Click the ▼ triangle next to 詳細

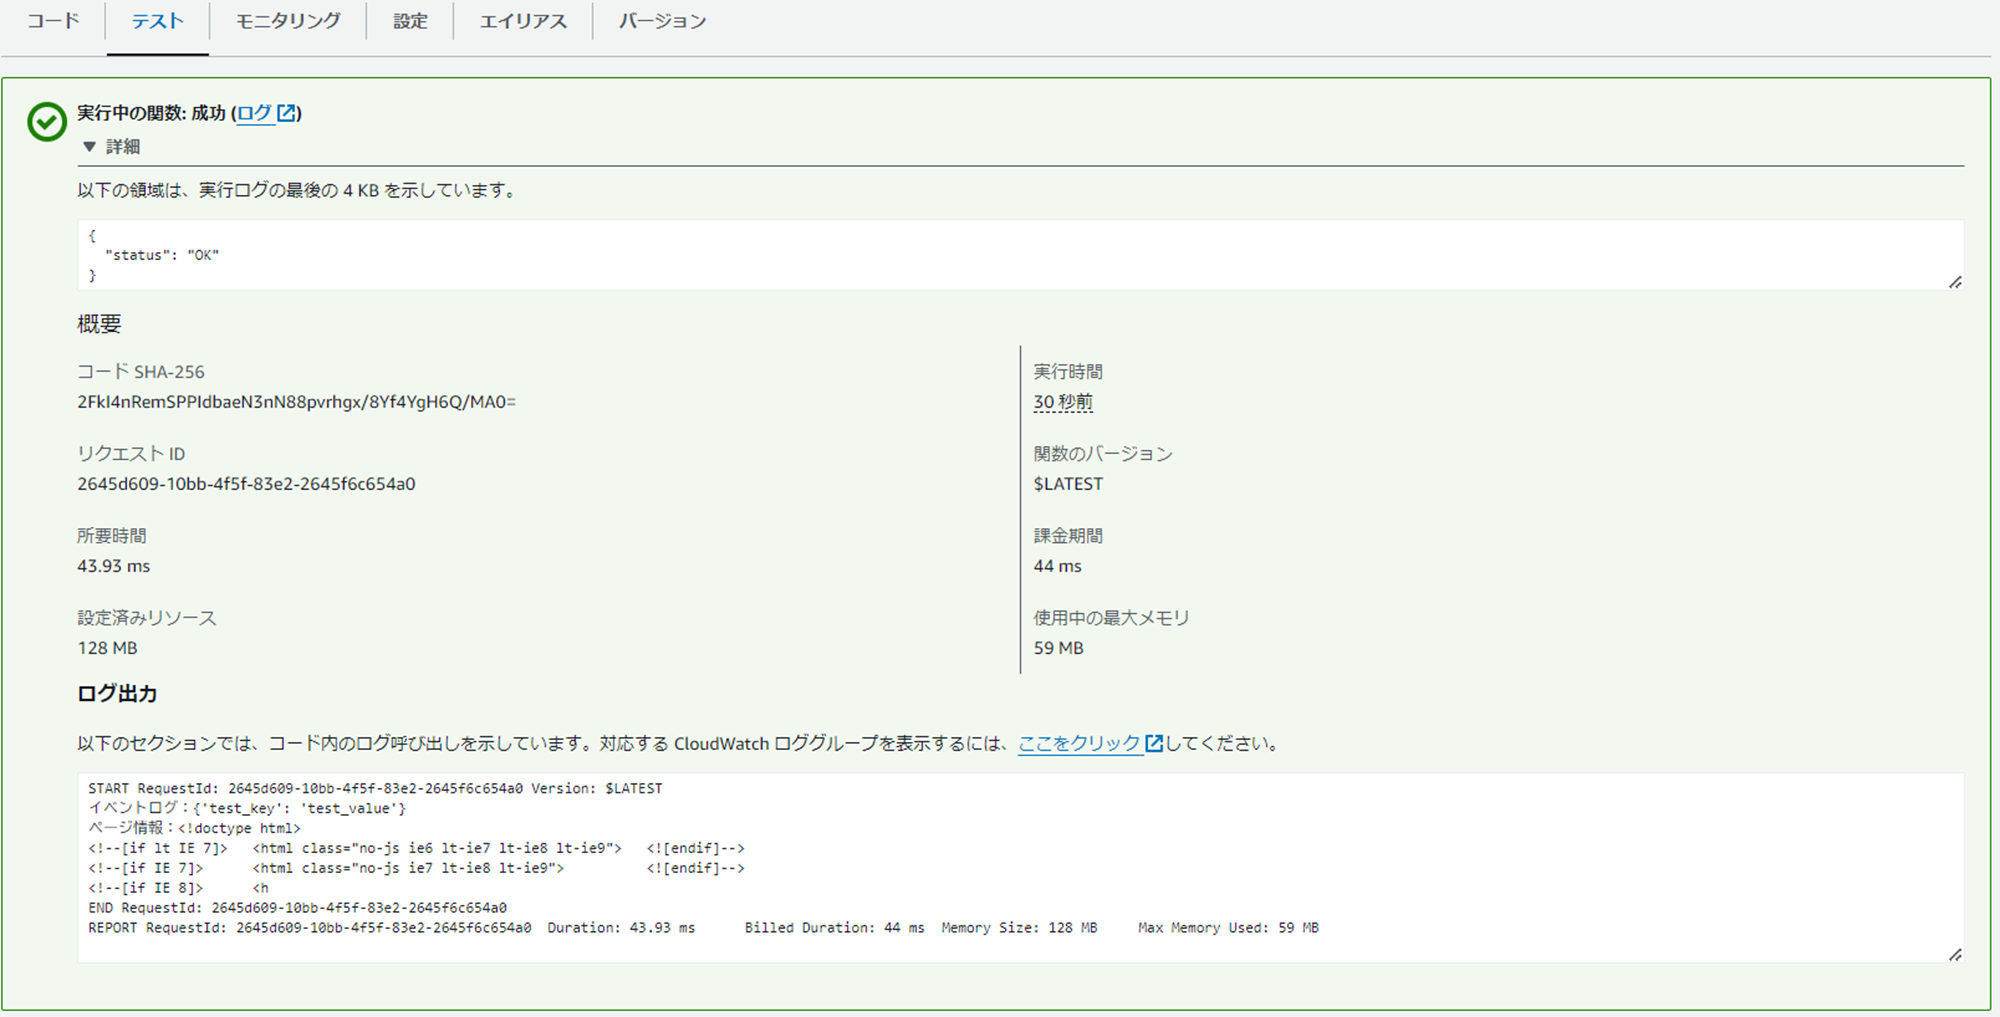pyautogui.click(x=88, y=146)
